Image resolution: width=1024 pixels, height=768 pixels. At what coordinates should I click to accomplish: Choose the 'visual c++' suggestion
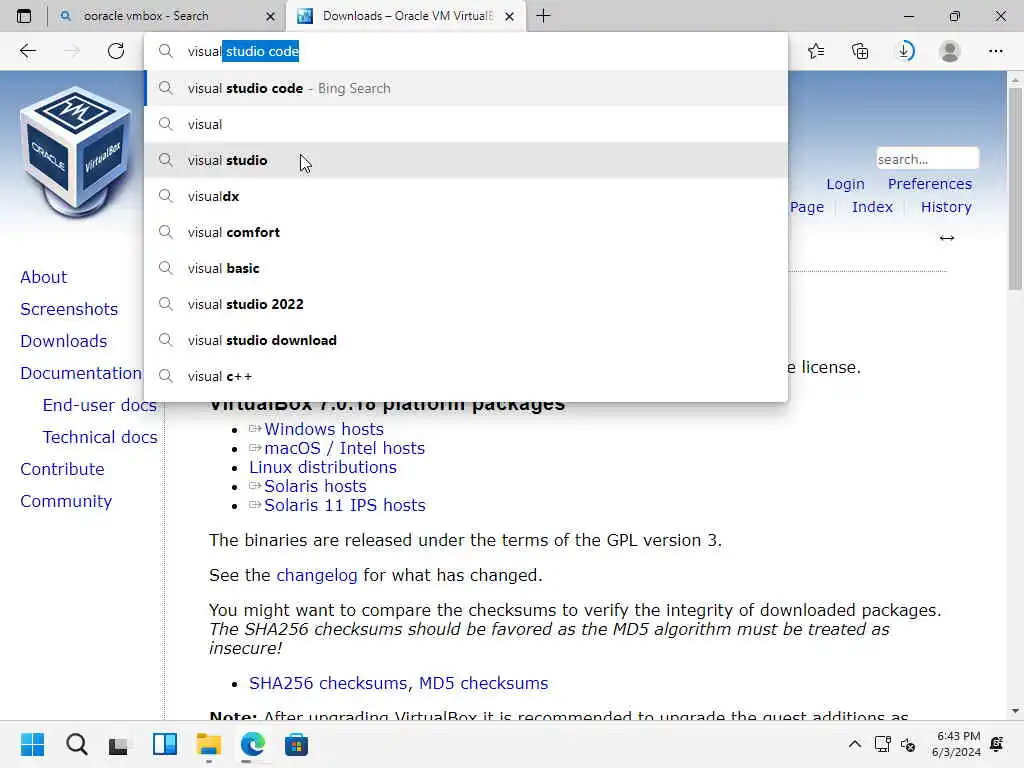(466, 376)
